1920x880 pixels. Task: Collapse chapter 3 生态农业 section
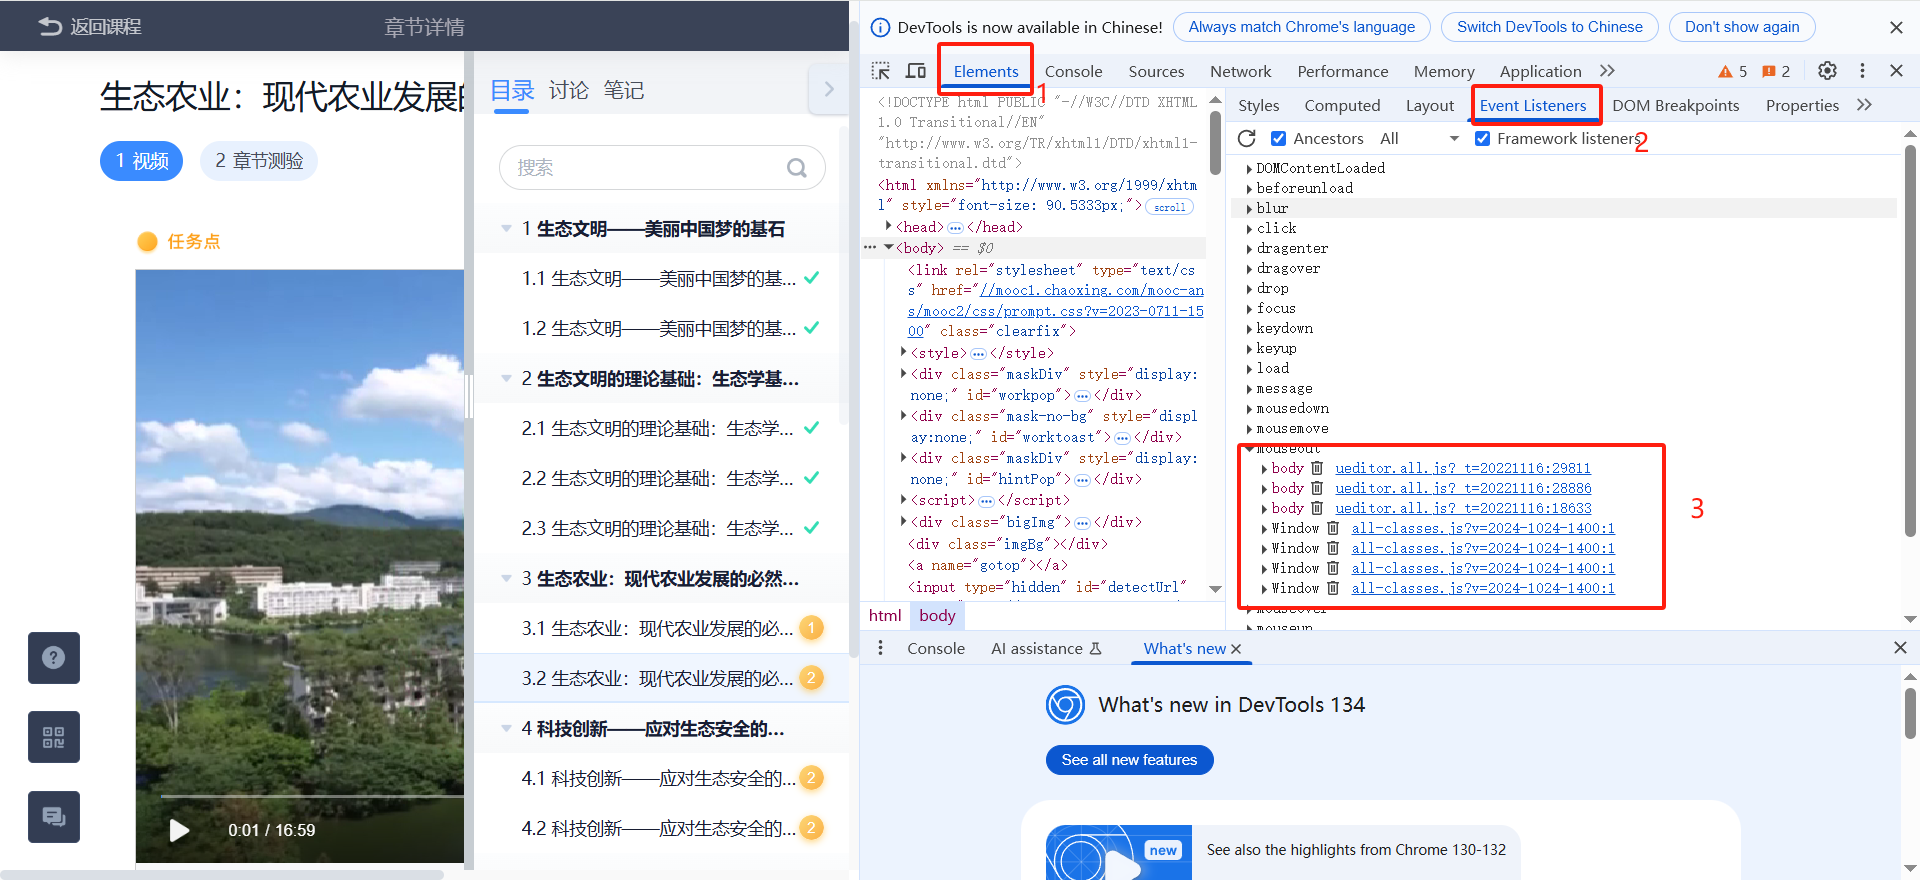pyautogui.click(x=506, y=579)
